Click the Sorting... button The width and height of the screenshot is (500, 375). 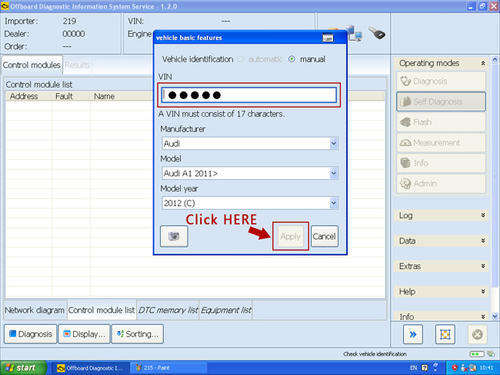tap(138, 334)
